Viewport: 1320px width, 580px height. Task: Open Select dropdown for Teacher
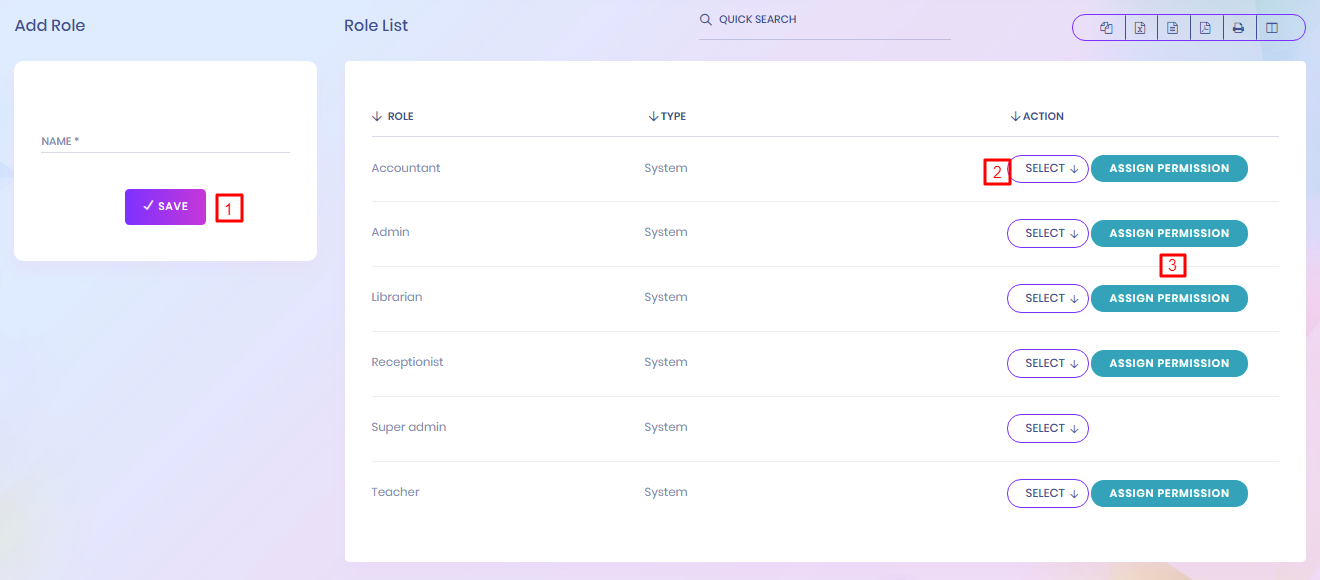click(x=1047, y=493)
